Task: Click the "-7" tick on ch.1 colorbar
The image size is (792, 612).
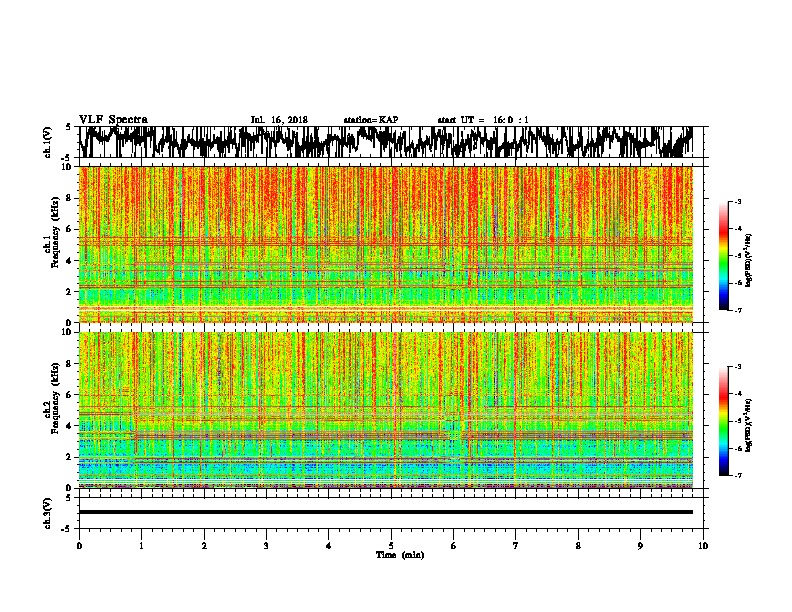Action: [x=738, y=310]
